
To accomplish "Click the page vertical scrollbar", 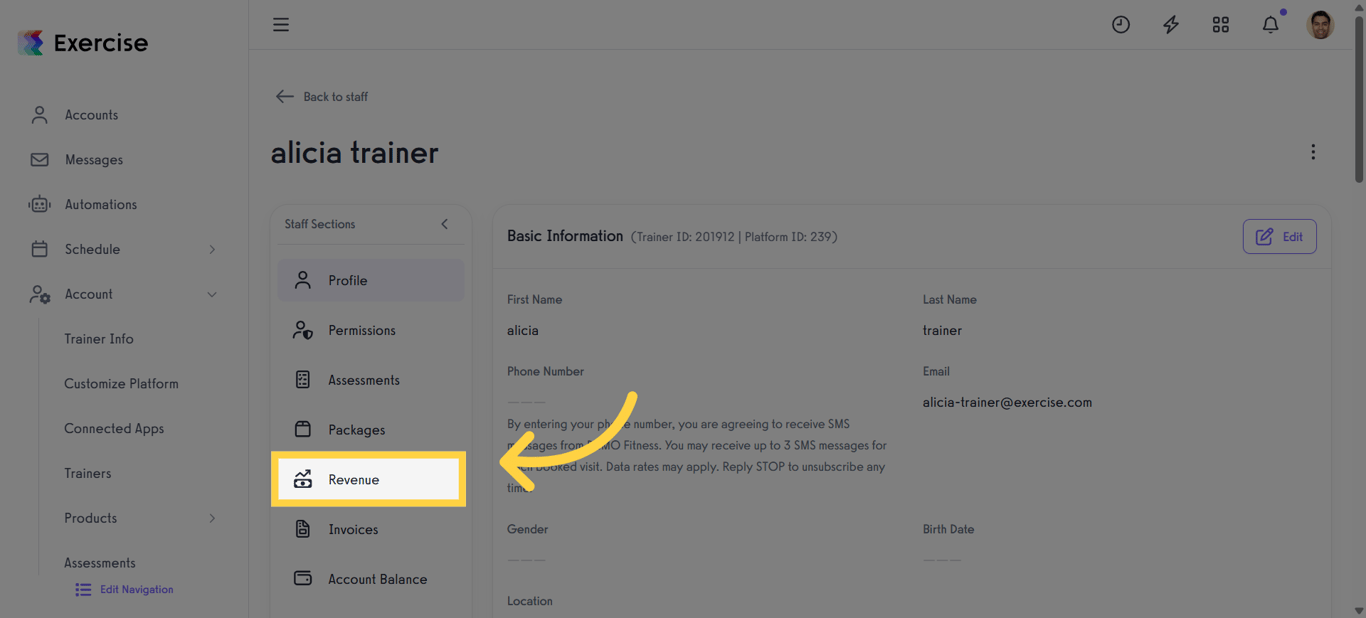I will pos(1359,98).
